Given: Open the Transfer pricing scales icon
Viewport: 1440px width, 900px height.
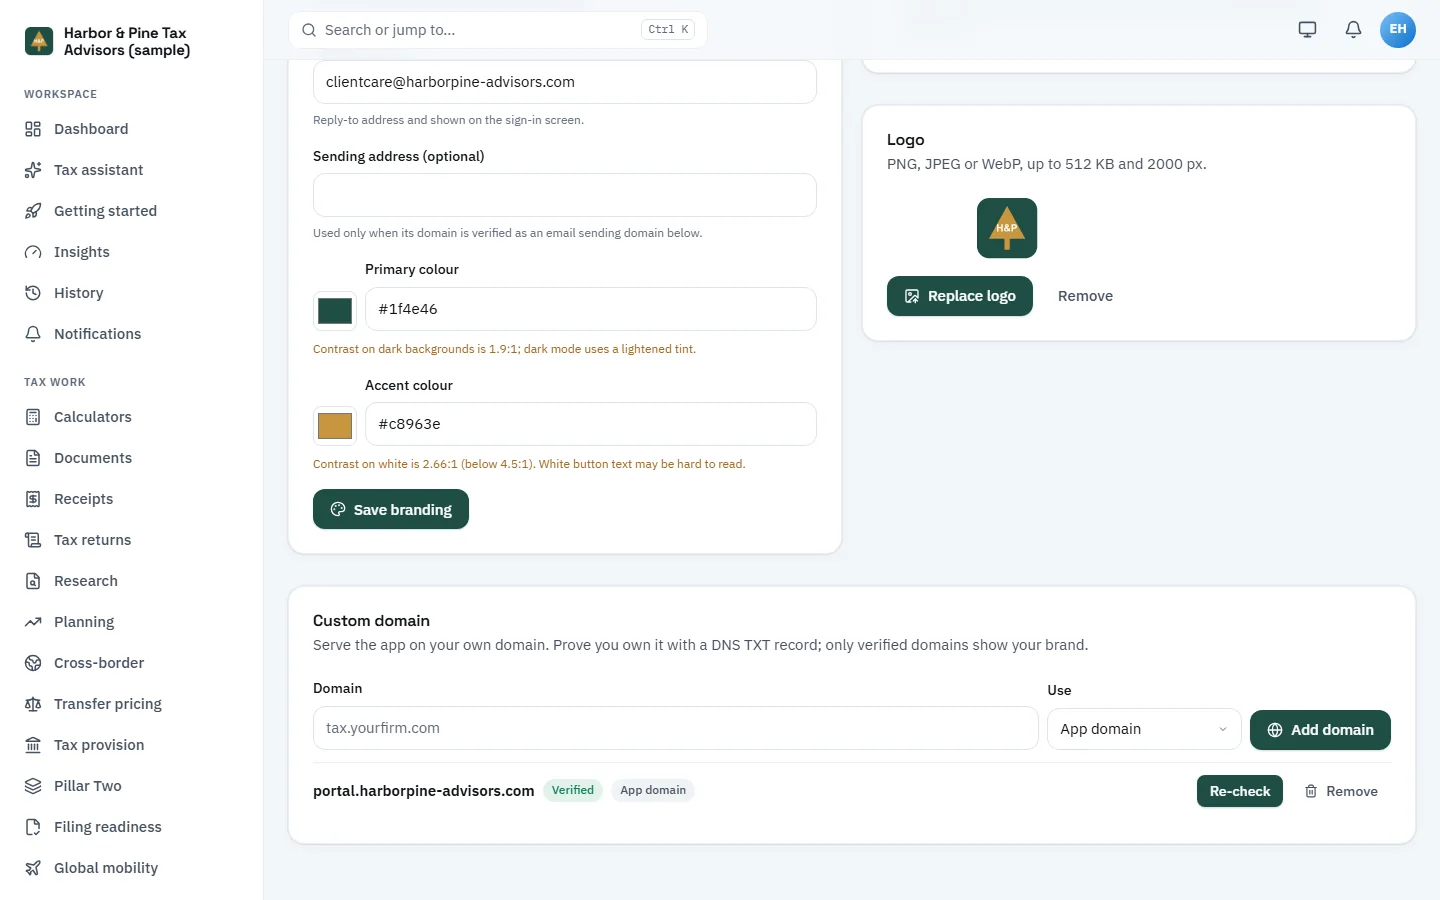Looking at the screenshot, I should click(x=33, y=704).
